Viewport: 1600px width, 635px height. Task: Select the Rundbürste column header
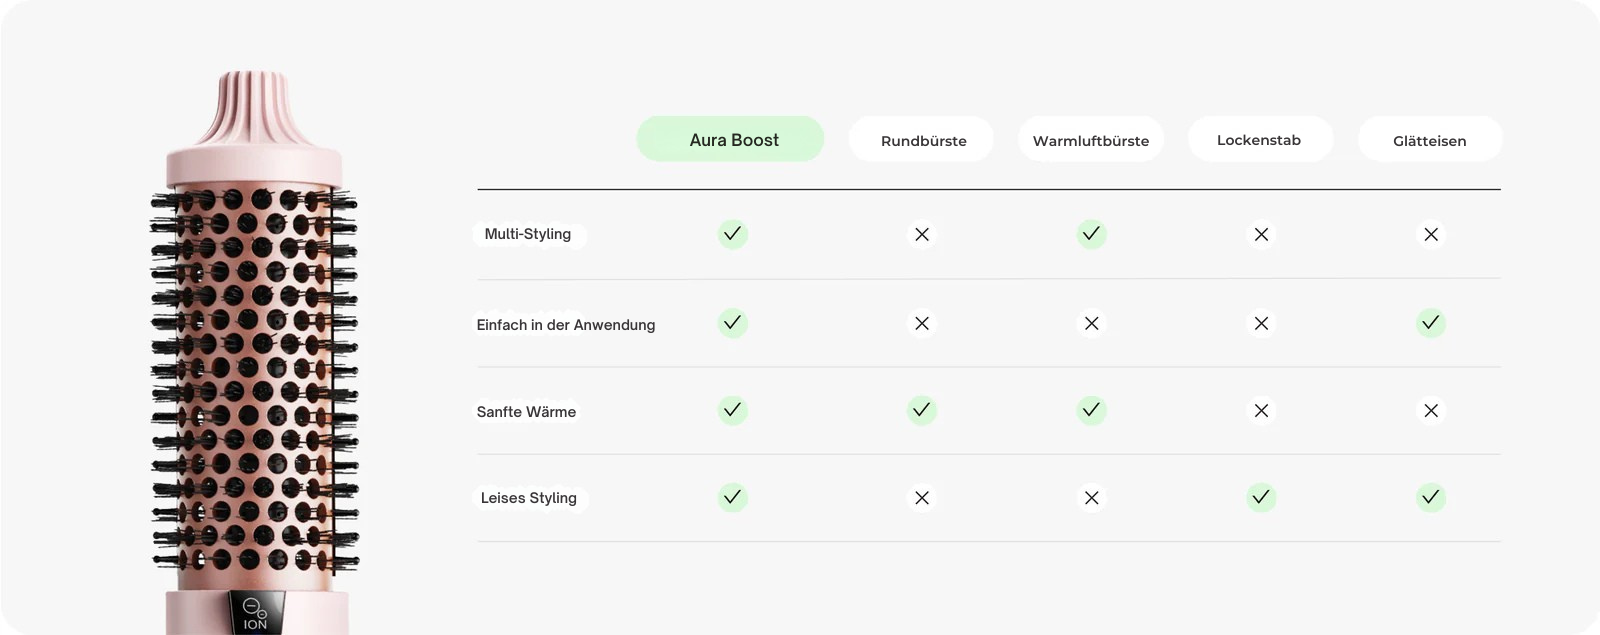[x=922, y=140]
